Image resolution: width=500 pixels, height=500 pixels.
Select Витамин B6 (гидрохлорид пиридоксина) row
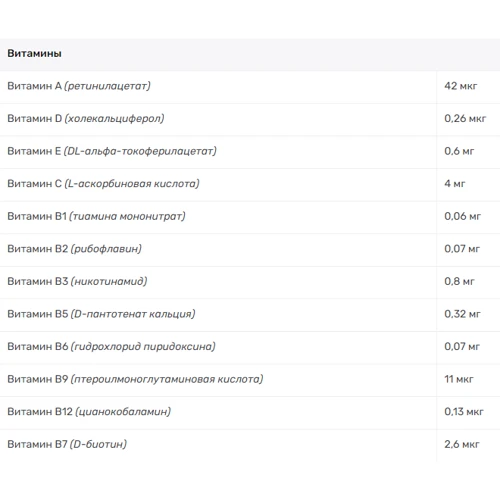[250, 348]
